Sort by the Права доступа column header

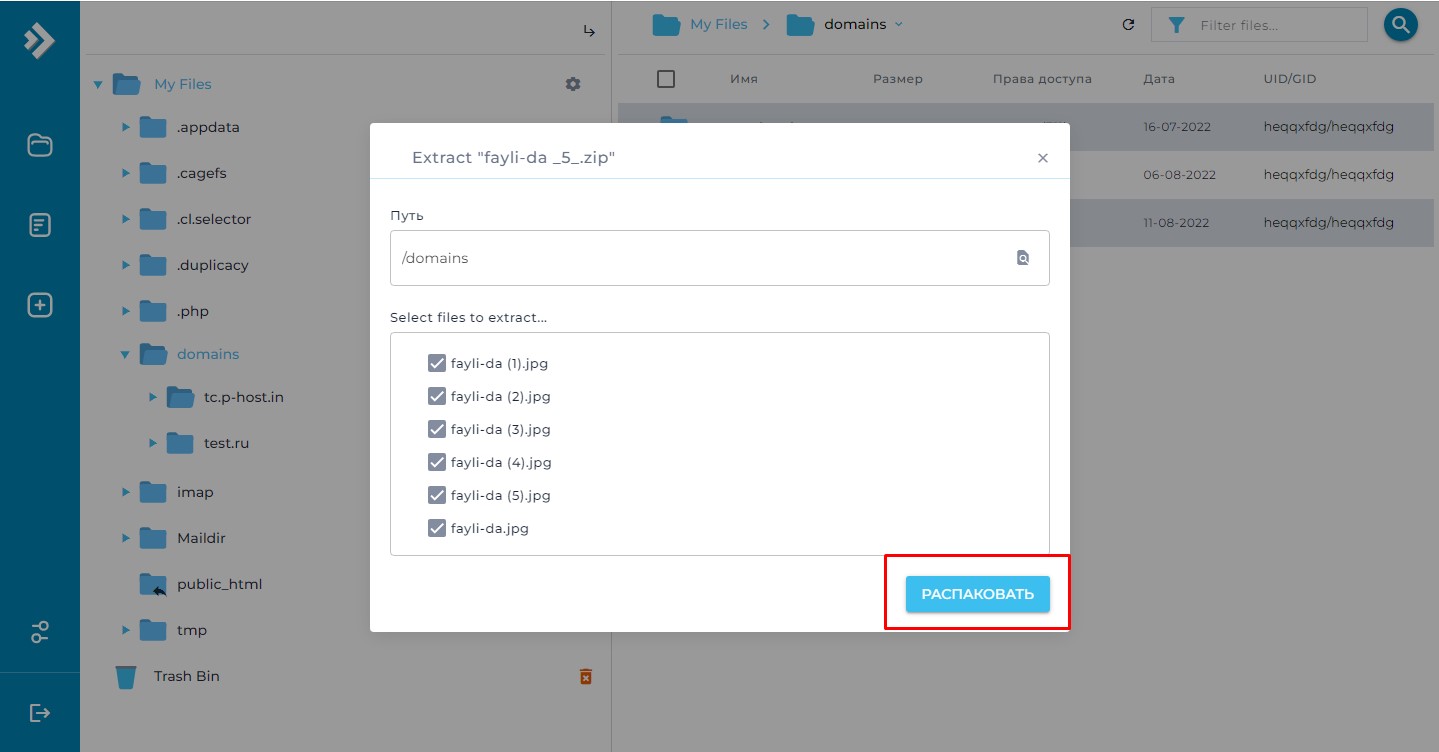(1042, 79)
